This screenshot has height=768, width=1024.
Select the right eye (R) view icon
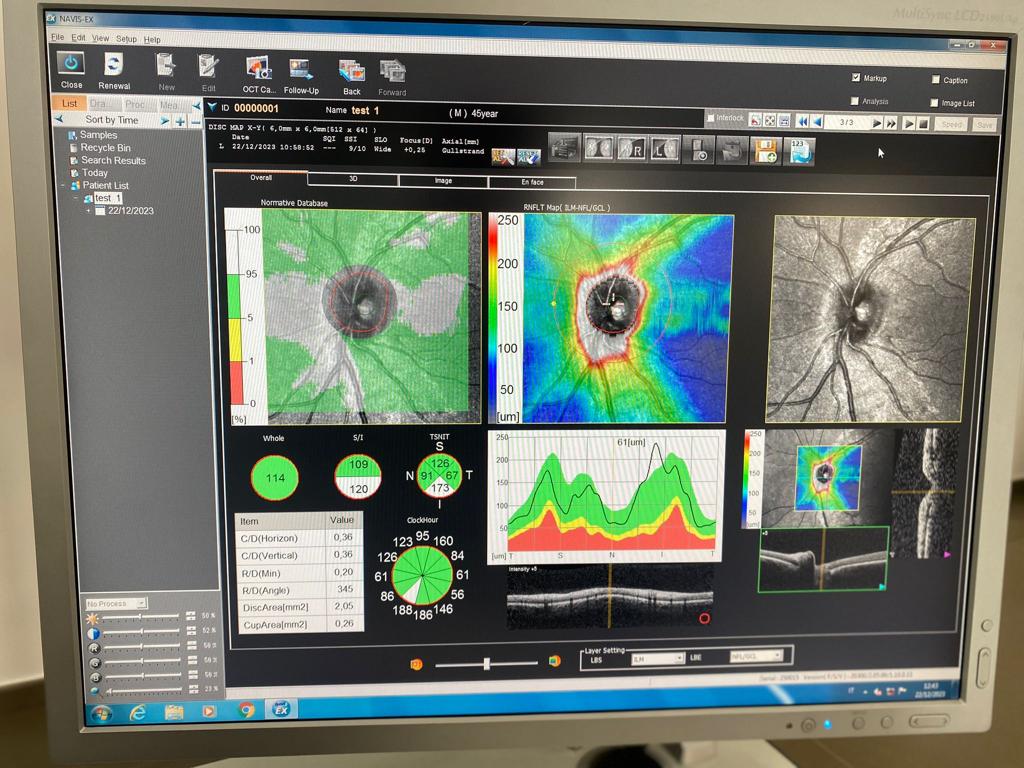631,150
